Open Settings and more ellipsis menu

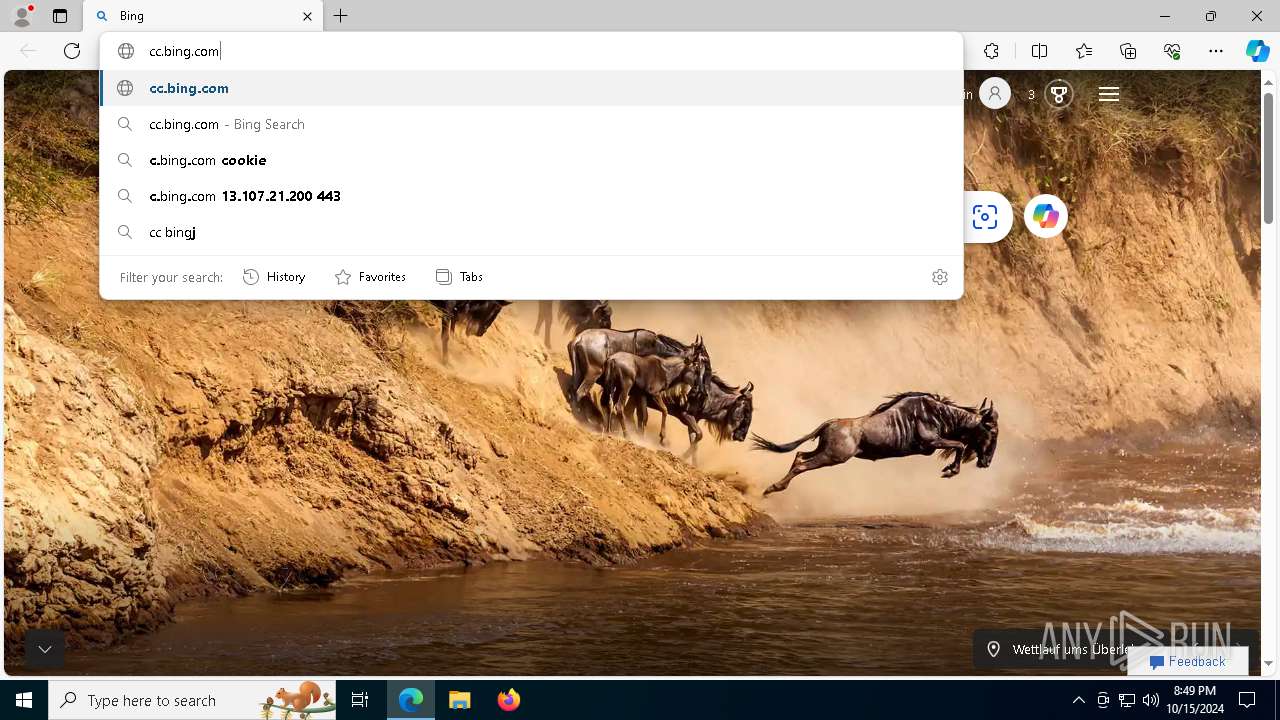[x=1216, y=51]
